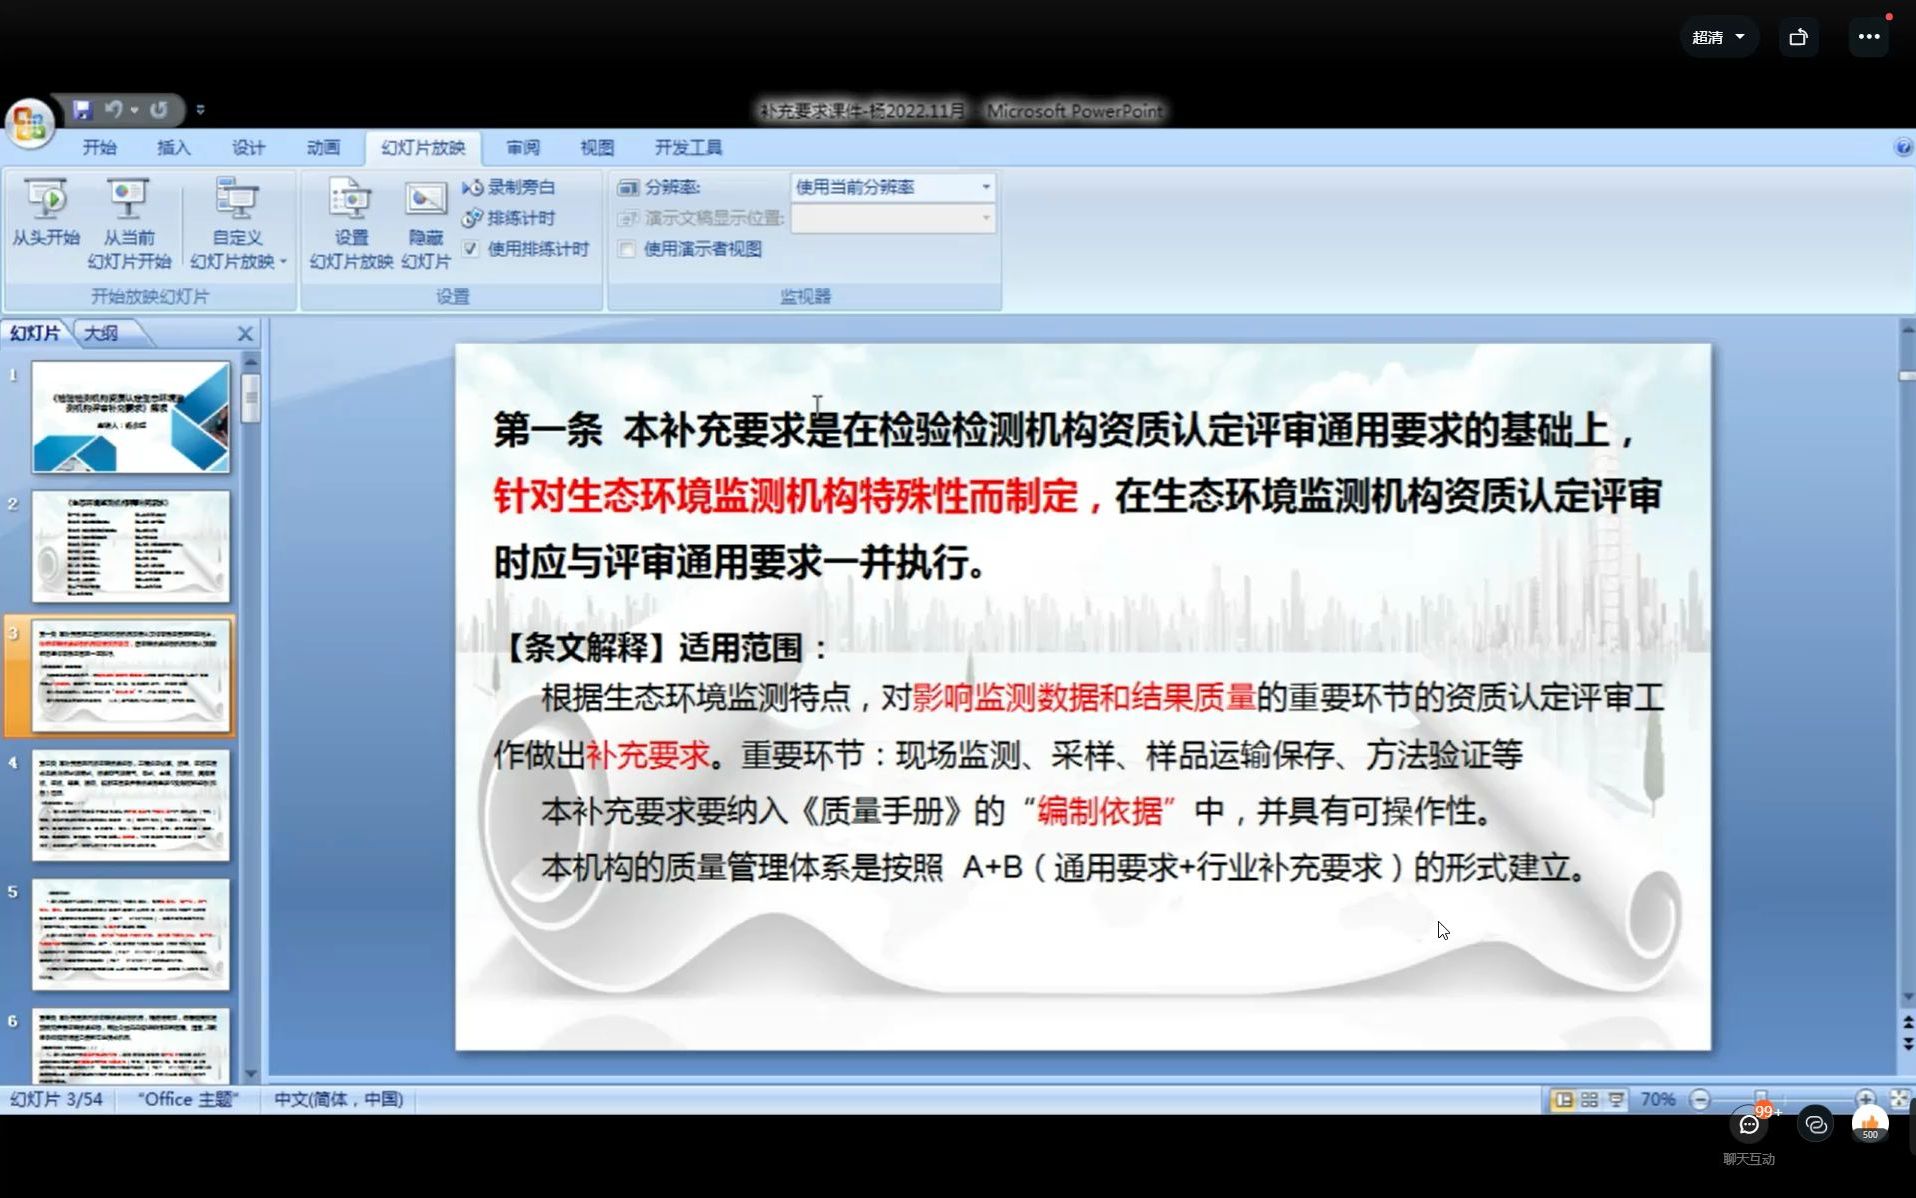
Task: Click the 70% zoom level
Action: (x=1657, y=1100)
